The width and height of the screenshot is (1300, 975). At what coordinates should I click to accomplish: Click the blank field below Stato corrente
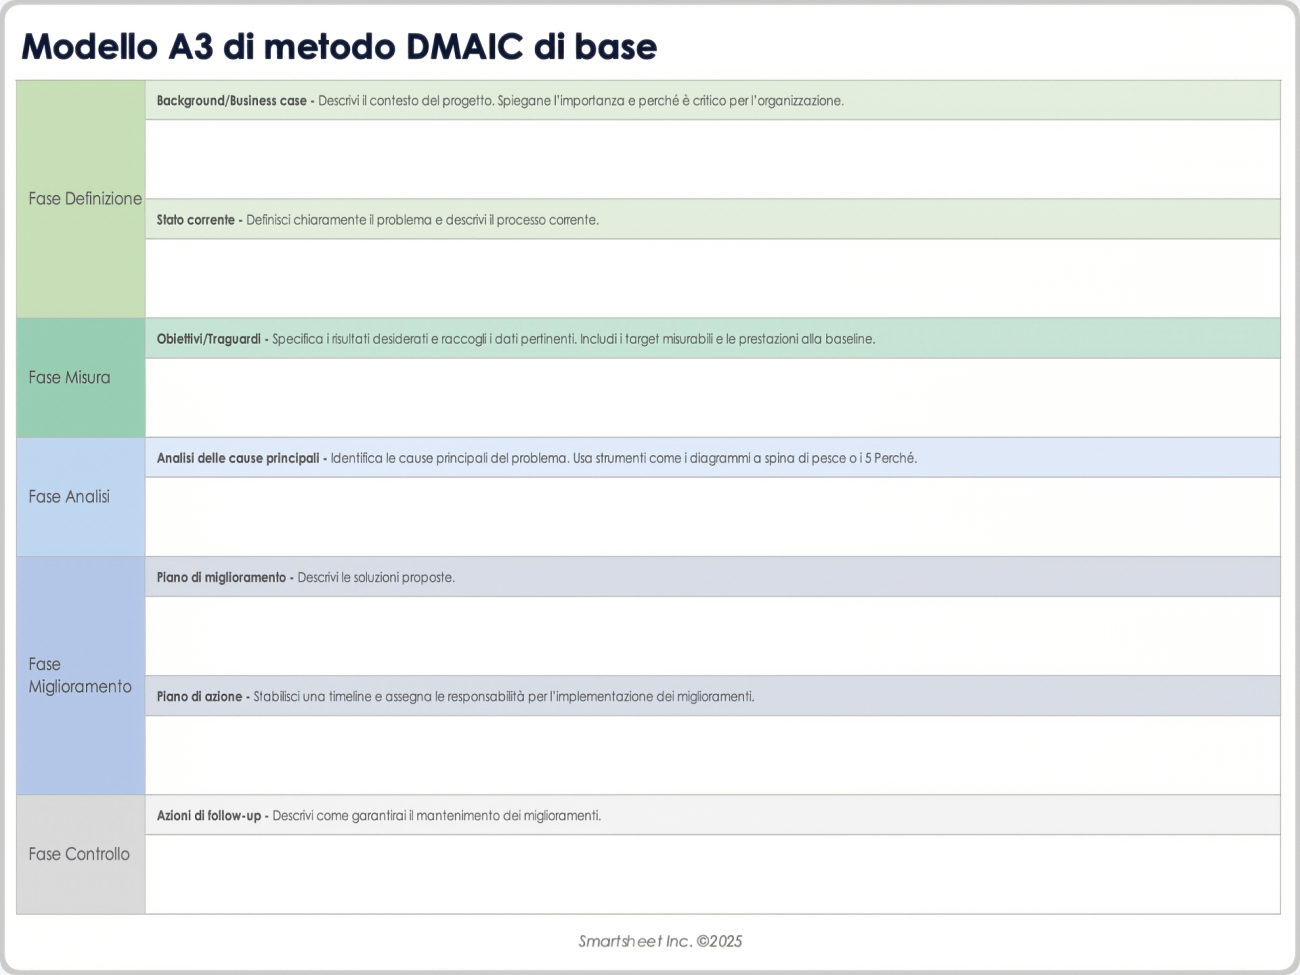(712, 278)
